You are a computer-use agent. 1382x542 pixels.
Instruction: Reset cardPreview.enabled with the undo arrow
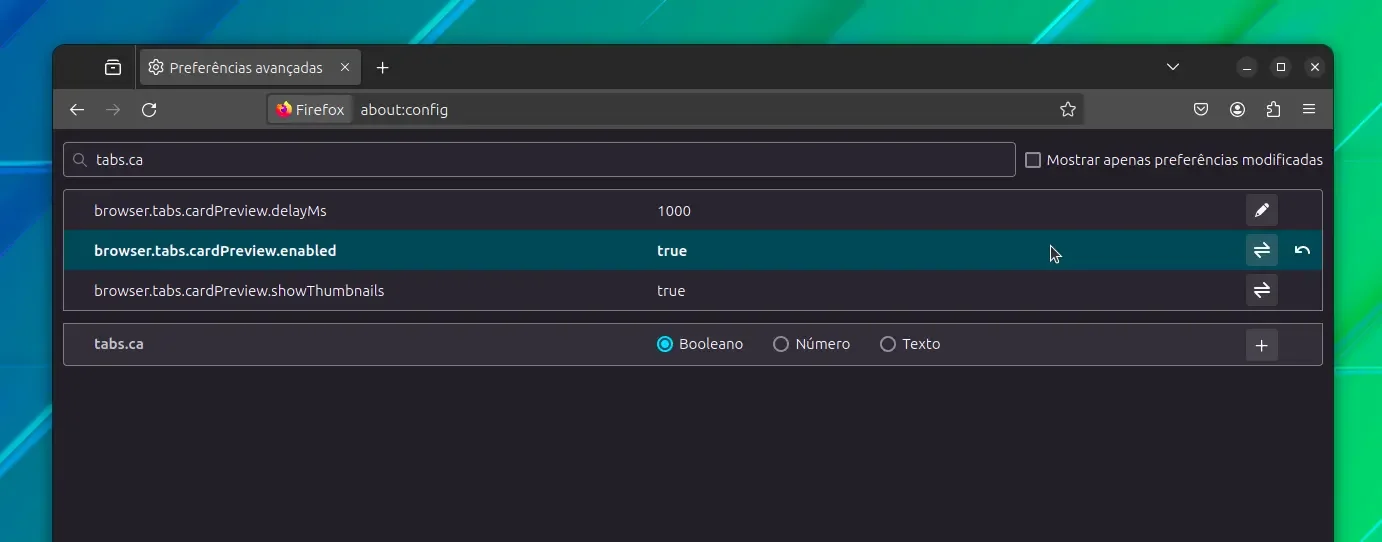[1302, 250]
